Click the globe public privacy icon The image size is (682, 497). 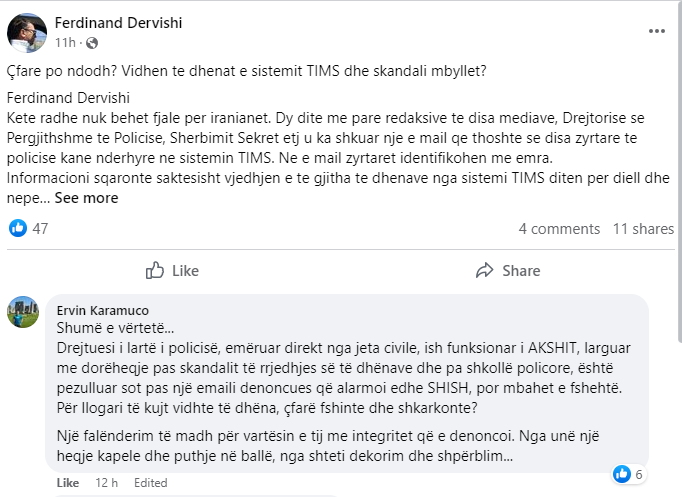[92, 43]
